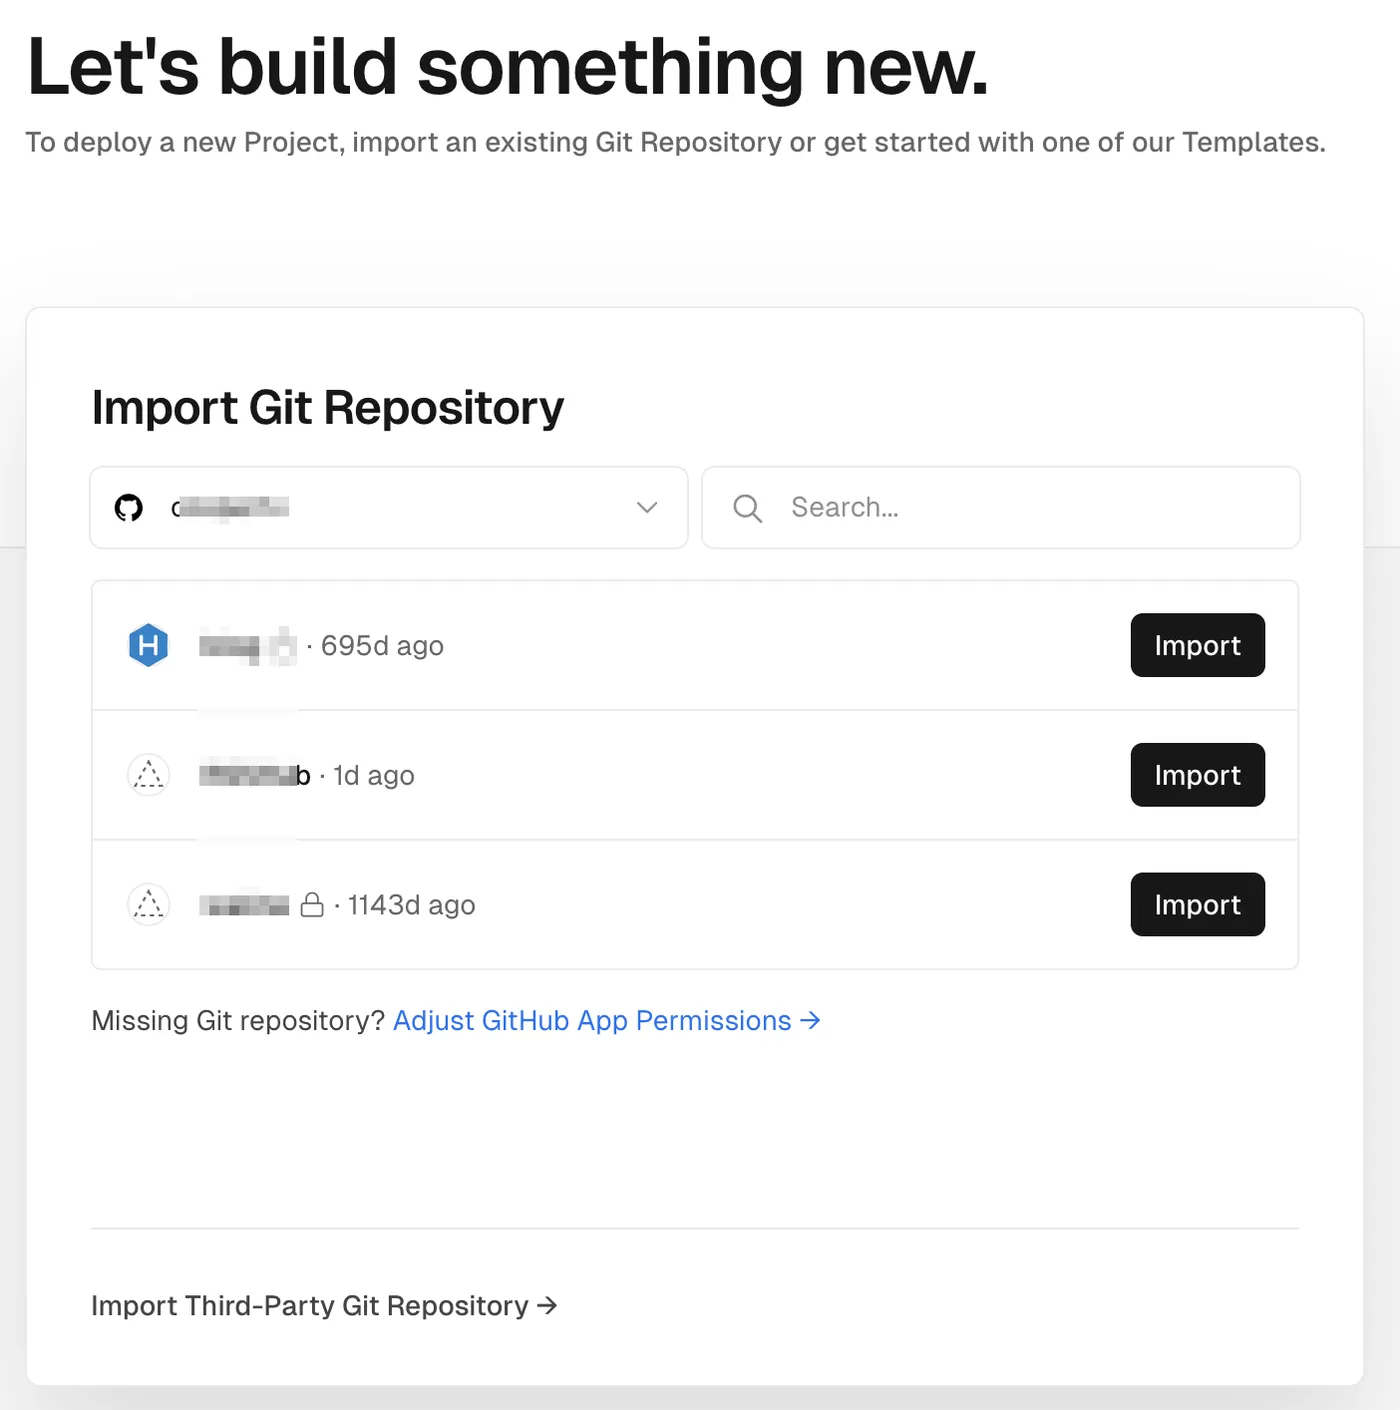Click the blue hexagon H repository icon
This screenshot has height=1410, width=1400.
pyautogui.click(x=148, y=645)
